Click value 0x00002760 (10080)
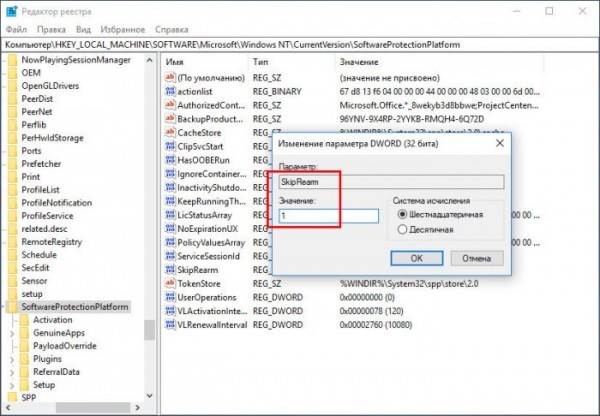 coord(376,325)
